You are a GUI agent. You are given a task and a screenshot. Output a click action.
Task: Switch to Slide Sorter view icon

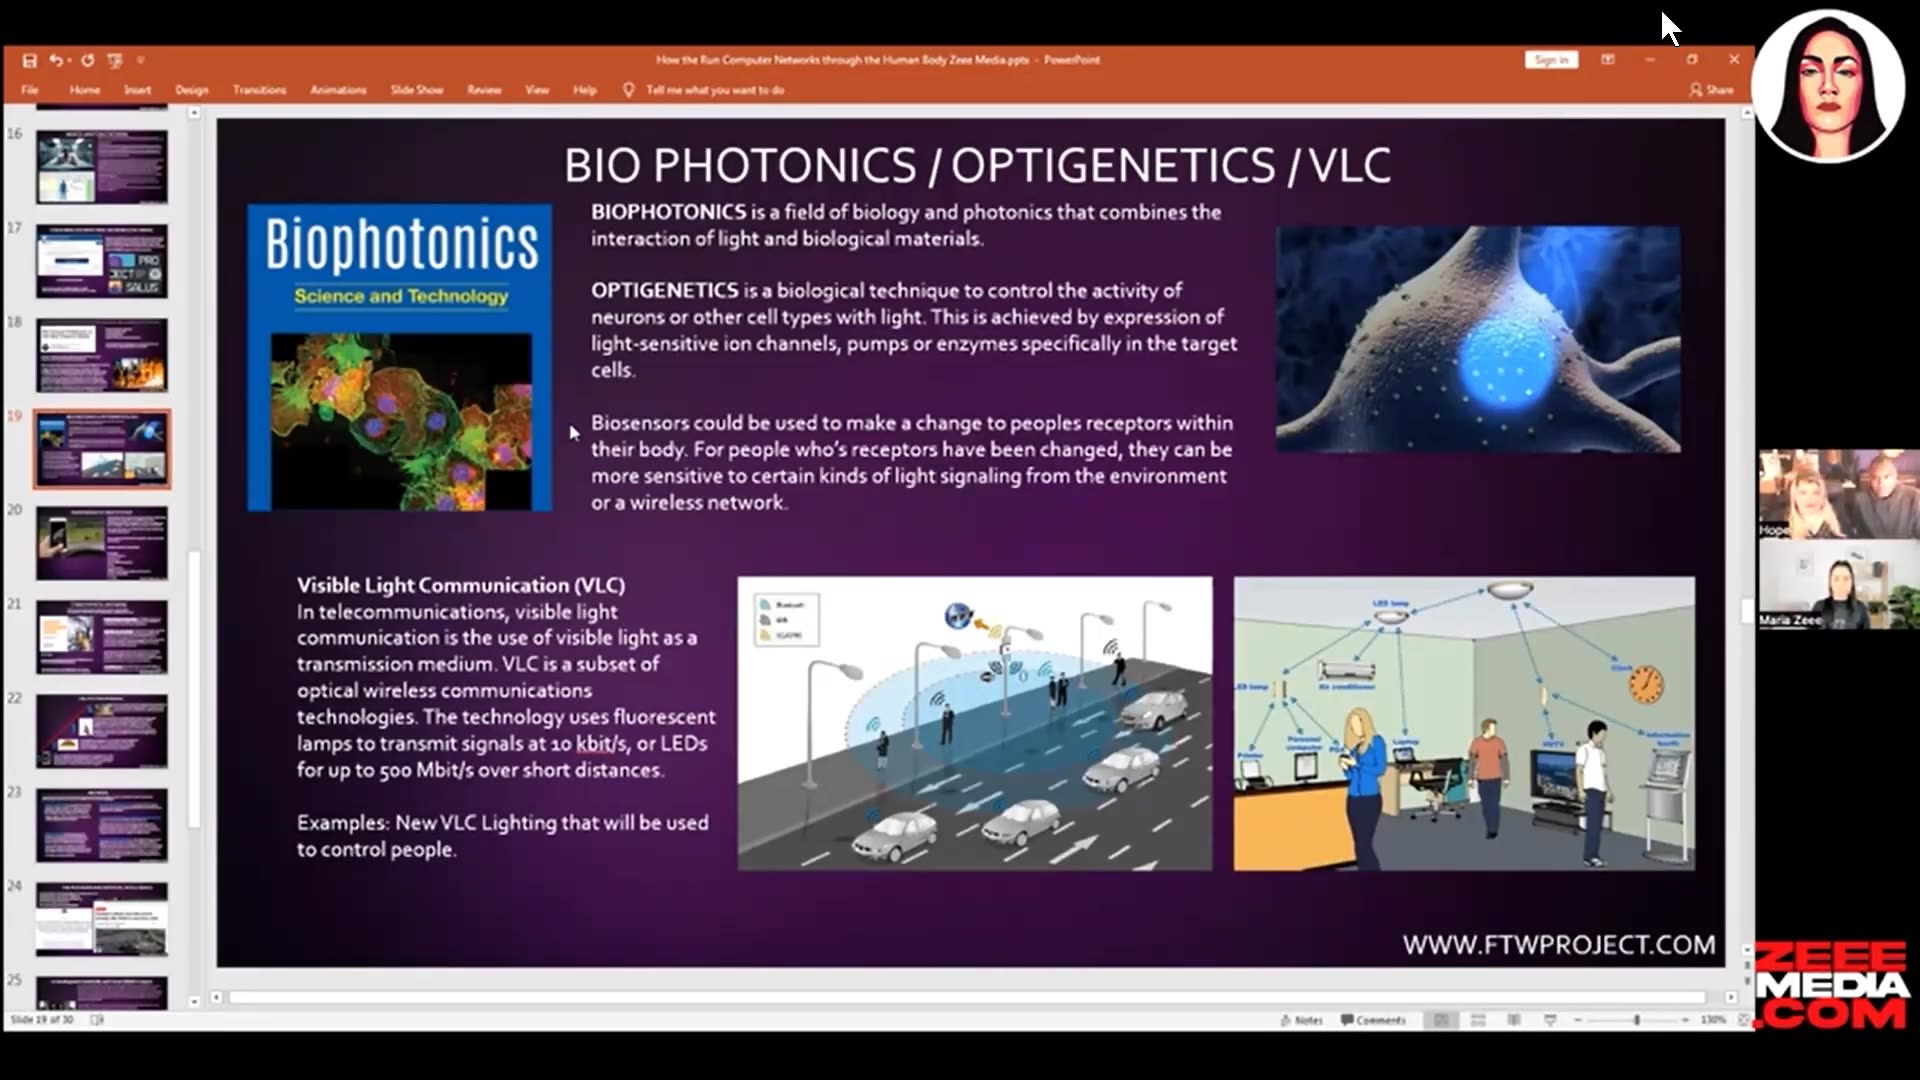click(1478, 1020)
